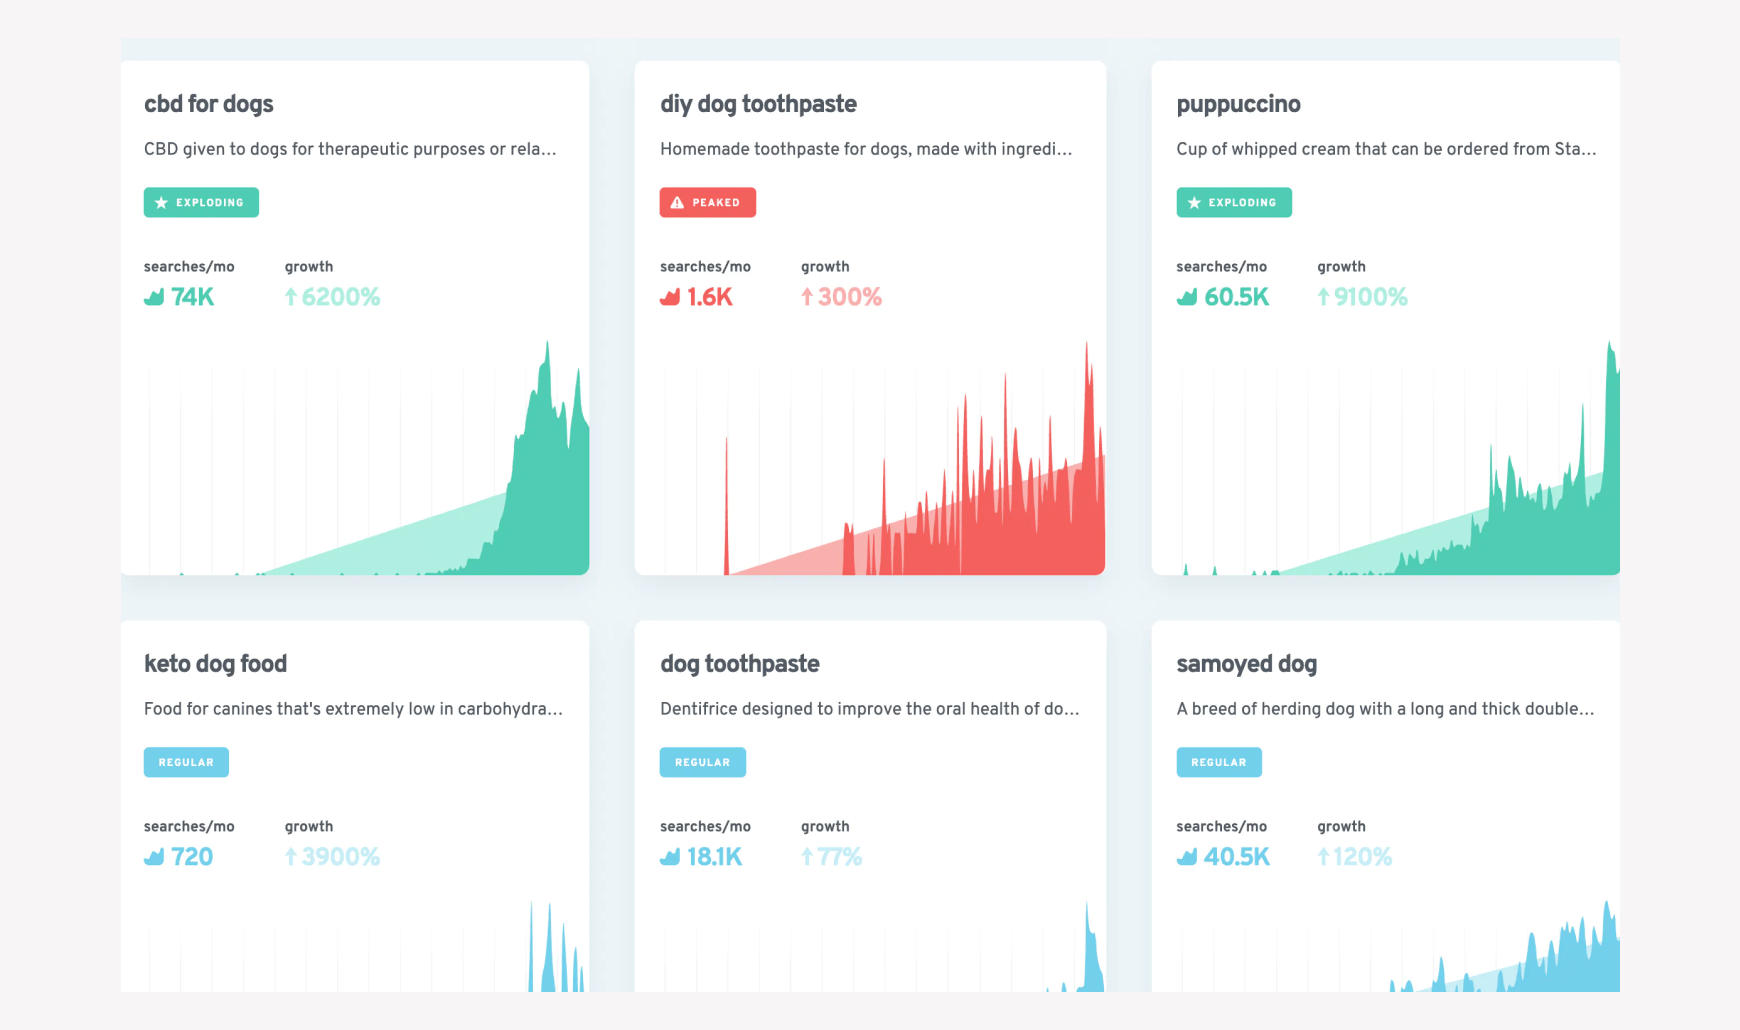Viewport: 1740px width, 1030px height.
Task: Click the growth label on puppuccino card
Action: [1341, 267]
